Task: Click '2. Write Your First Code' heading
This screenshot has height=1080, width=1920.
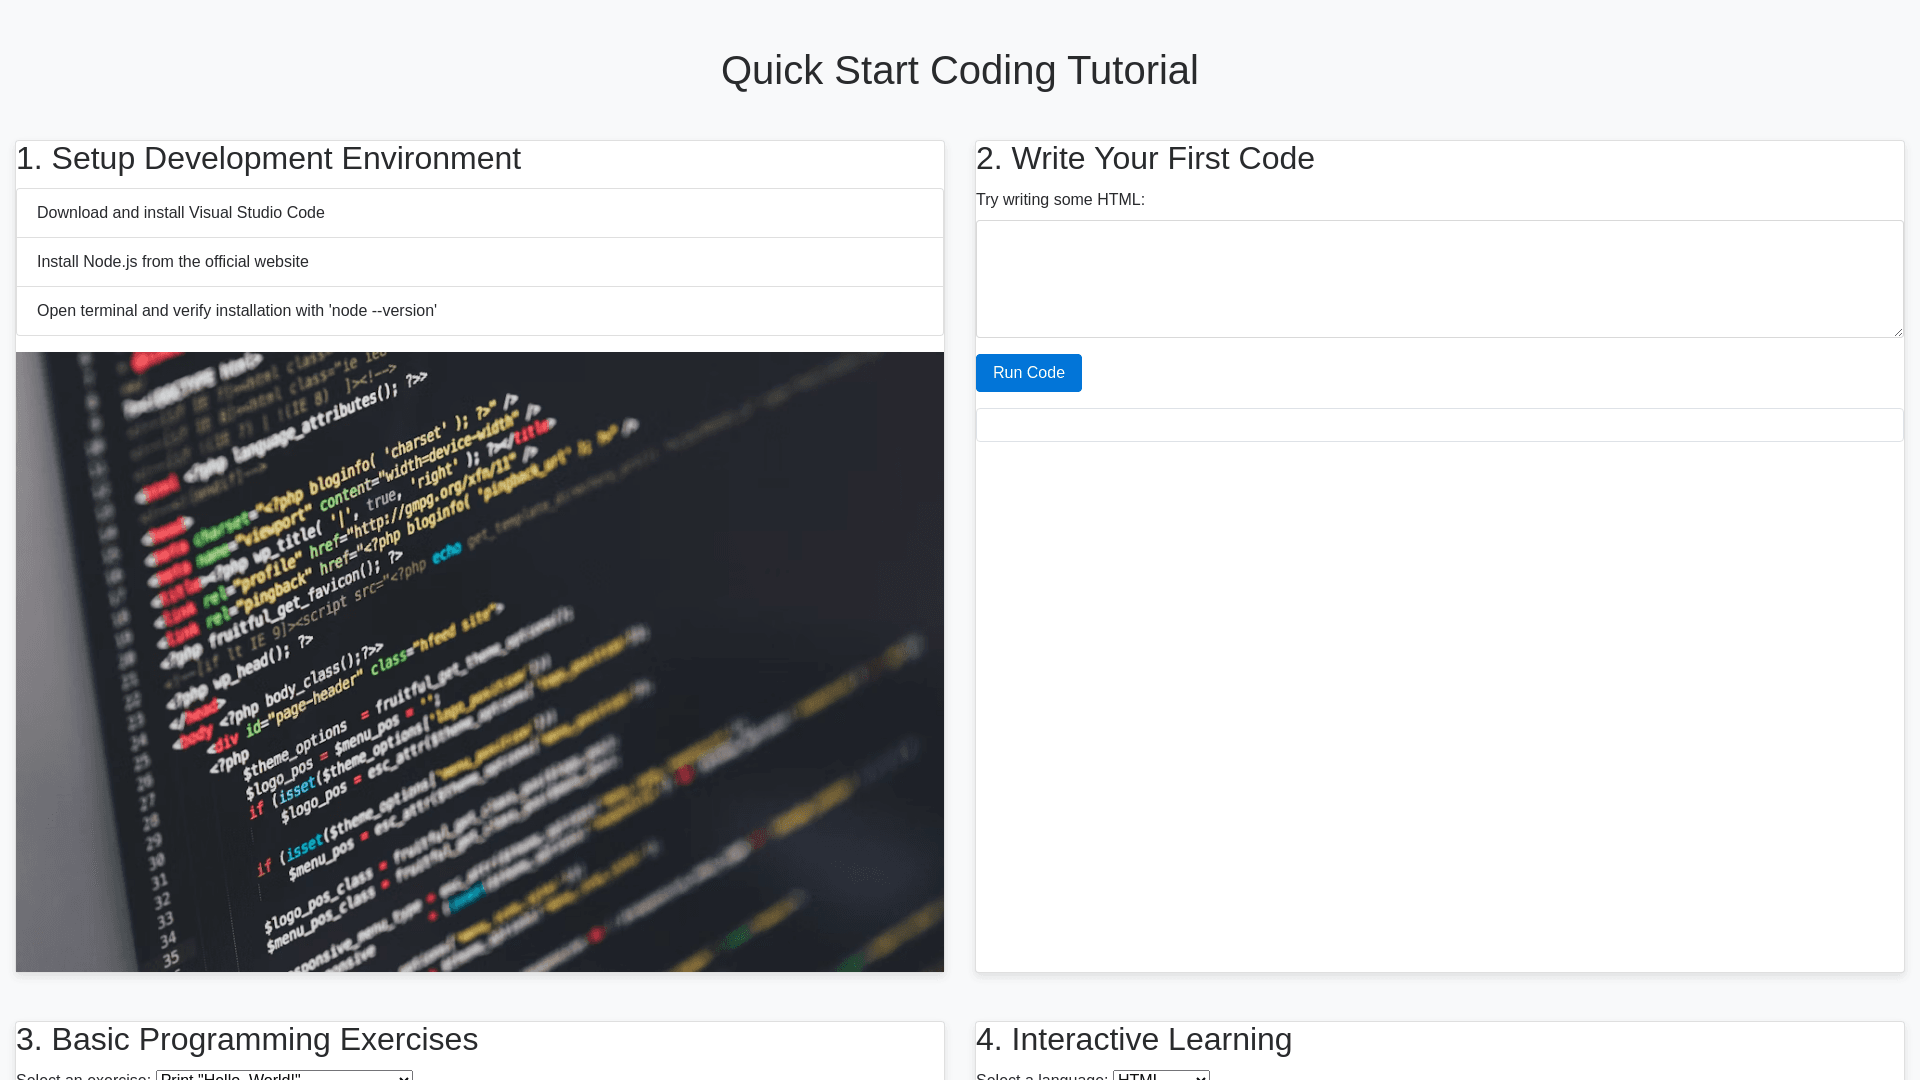Action: coord(1144,159)
